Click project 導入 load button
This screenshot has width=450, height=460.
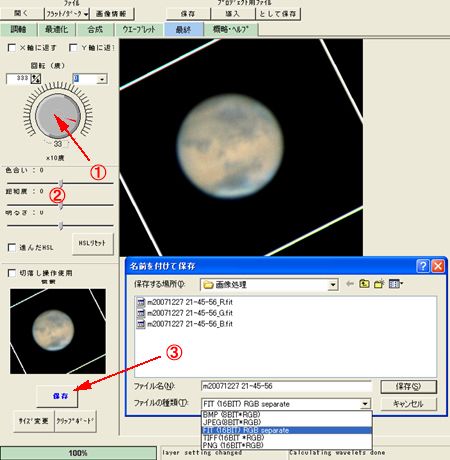point(233,14)
